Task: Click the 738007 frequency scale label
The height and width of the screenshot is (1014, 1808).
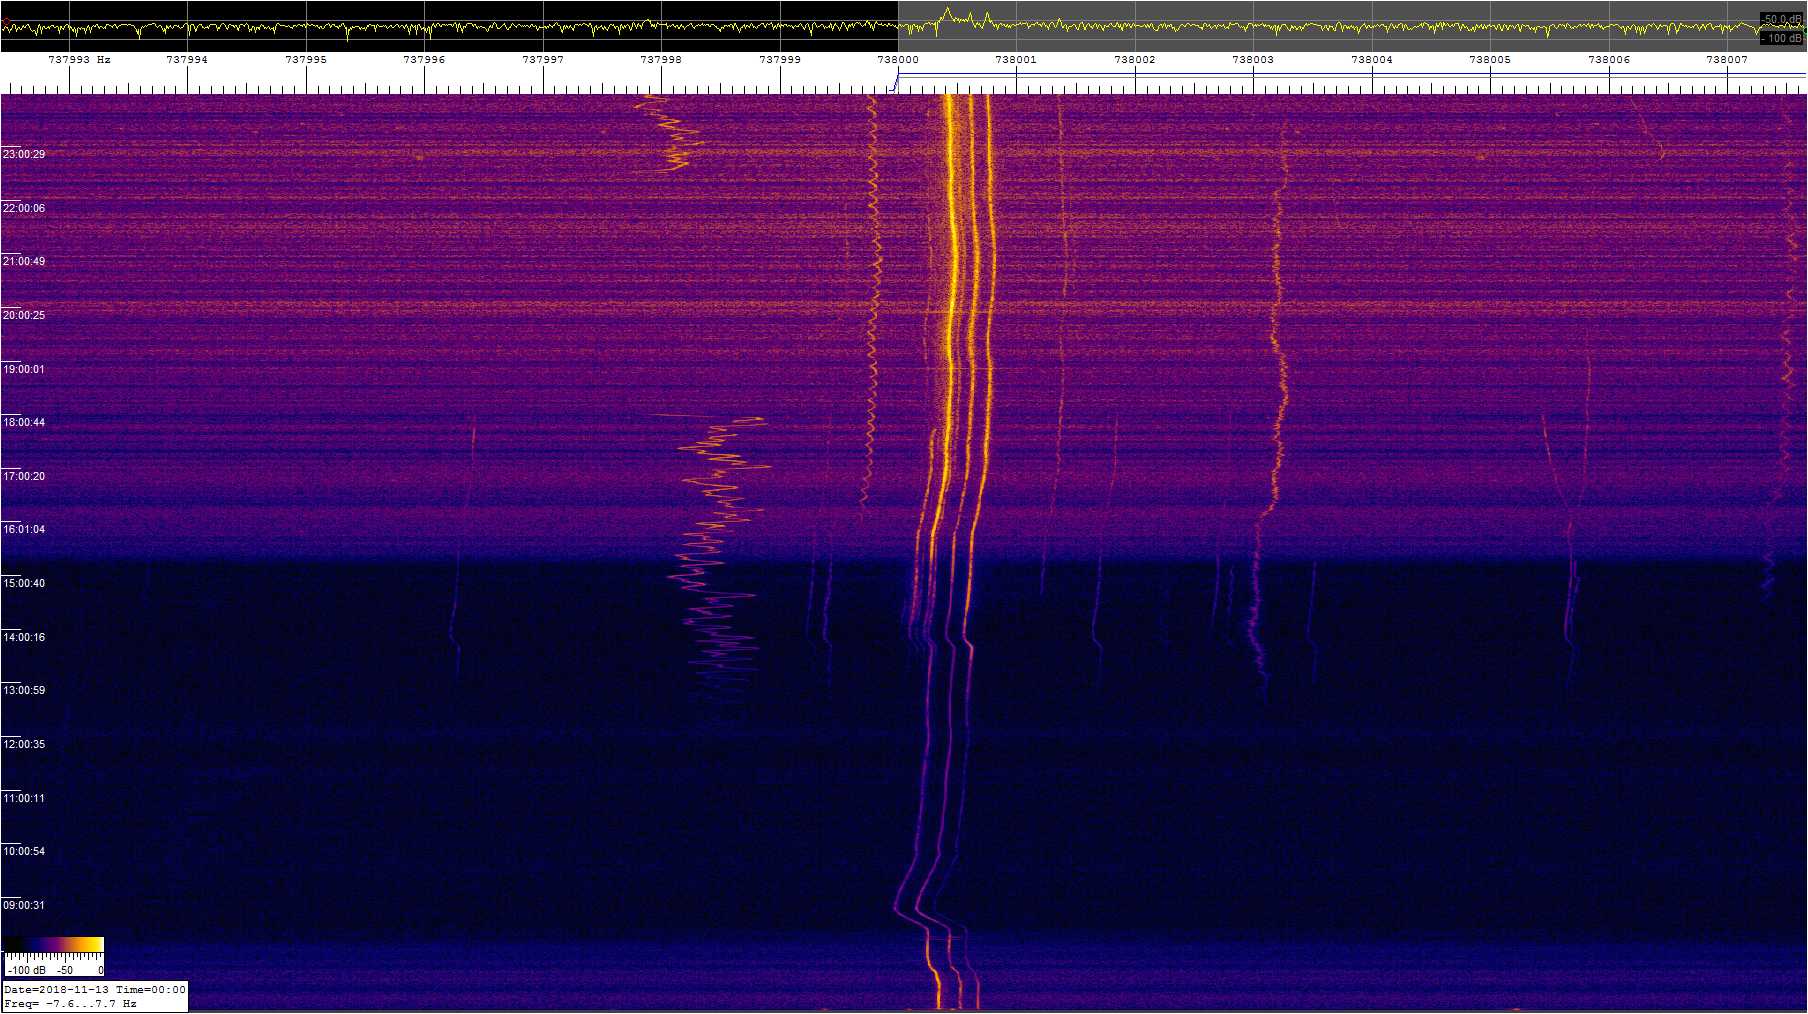Action: [1727, 60]
